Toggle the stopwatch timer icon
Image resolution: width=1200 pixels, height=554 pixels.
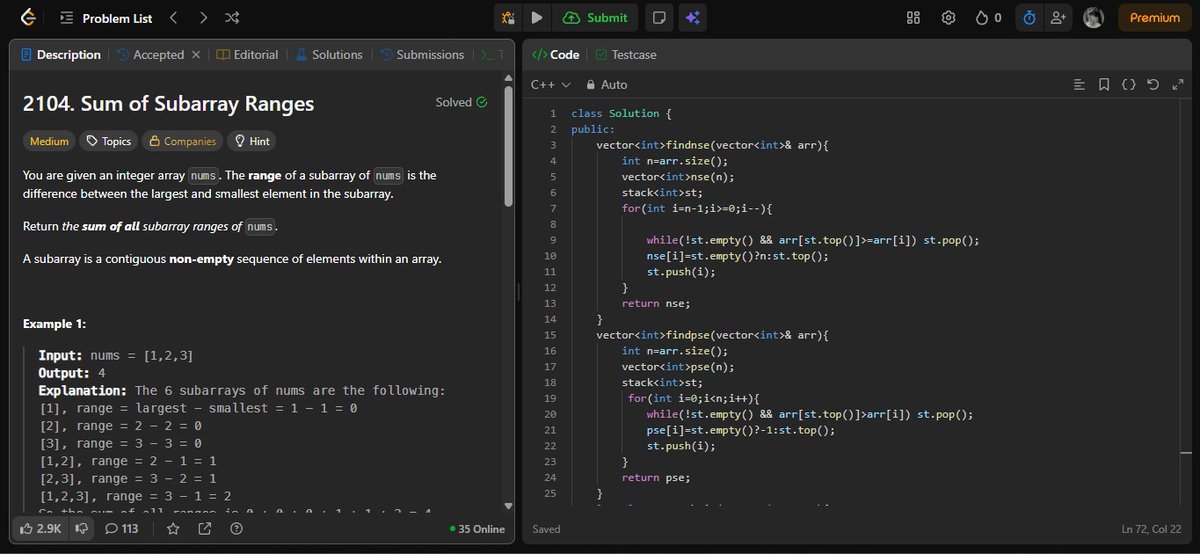pos(1029,17)
